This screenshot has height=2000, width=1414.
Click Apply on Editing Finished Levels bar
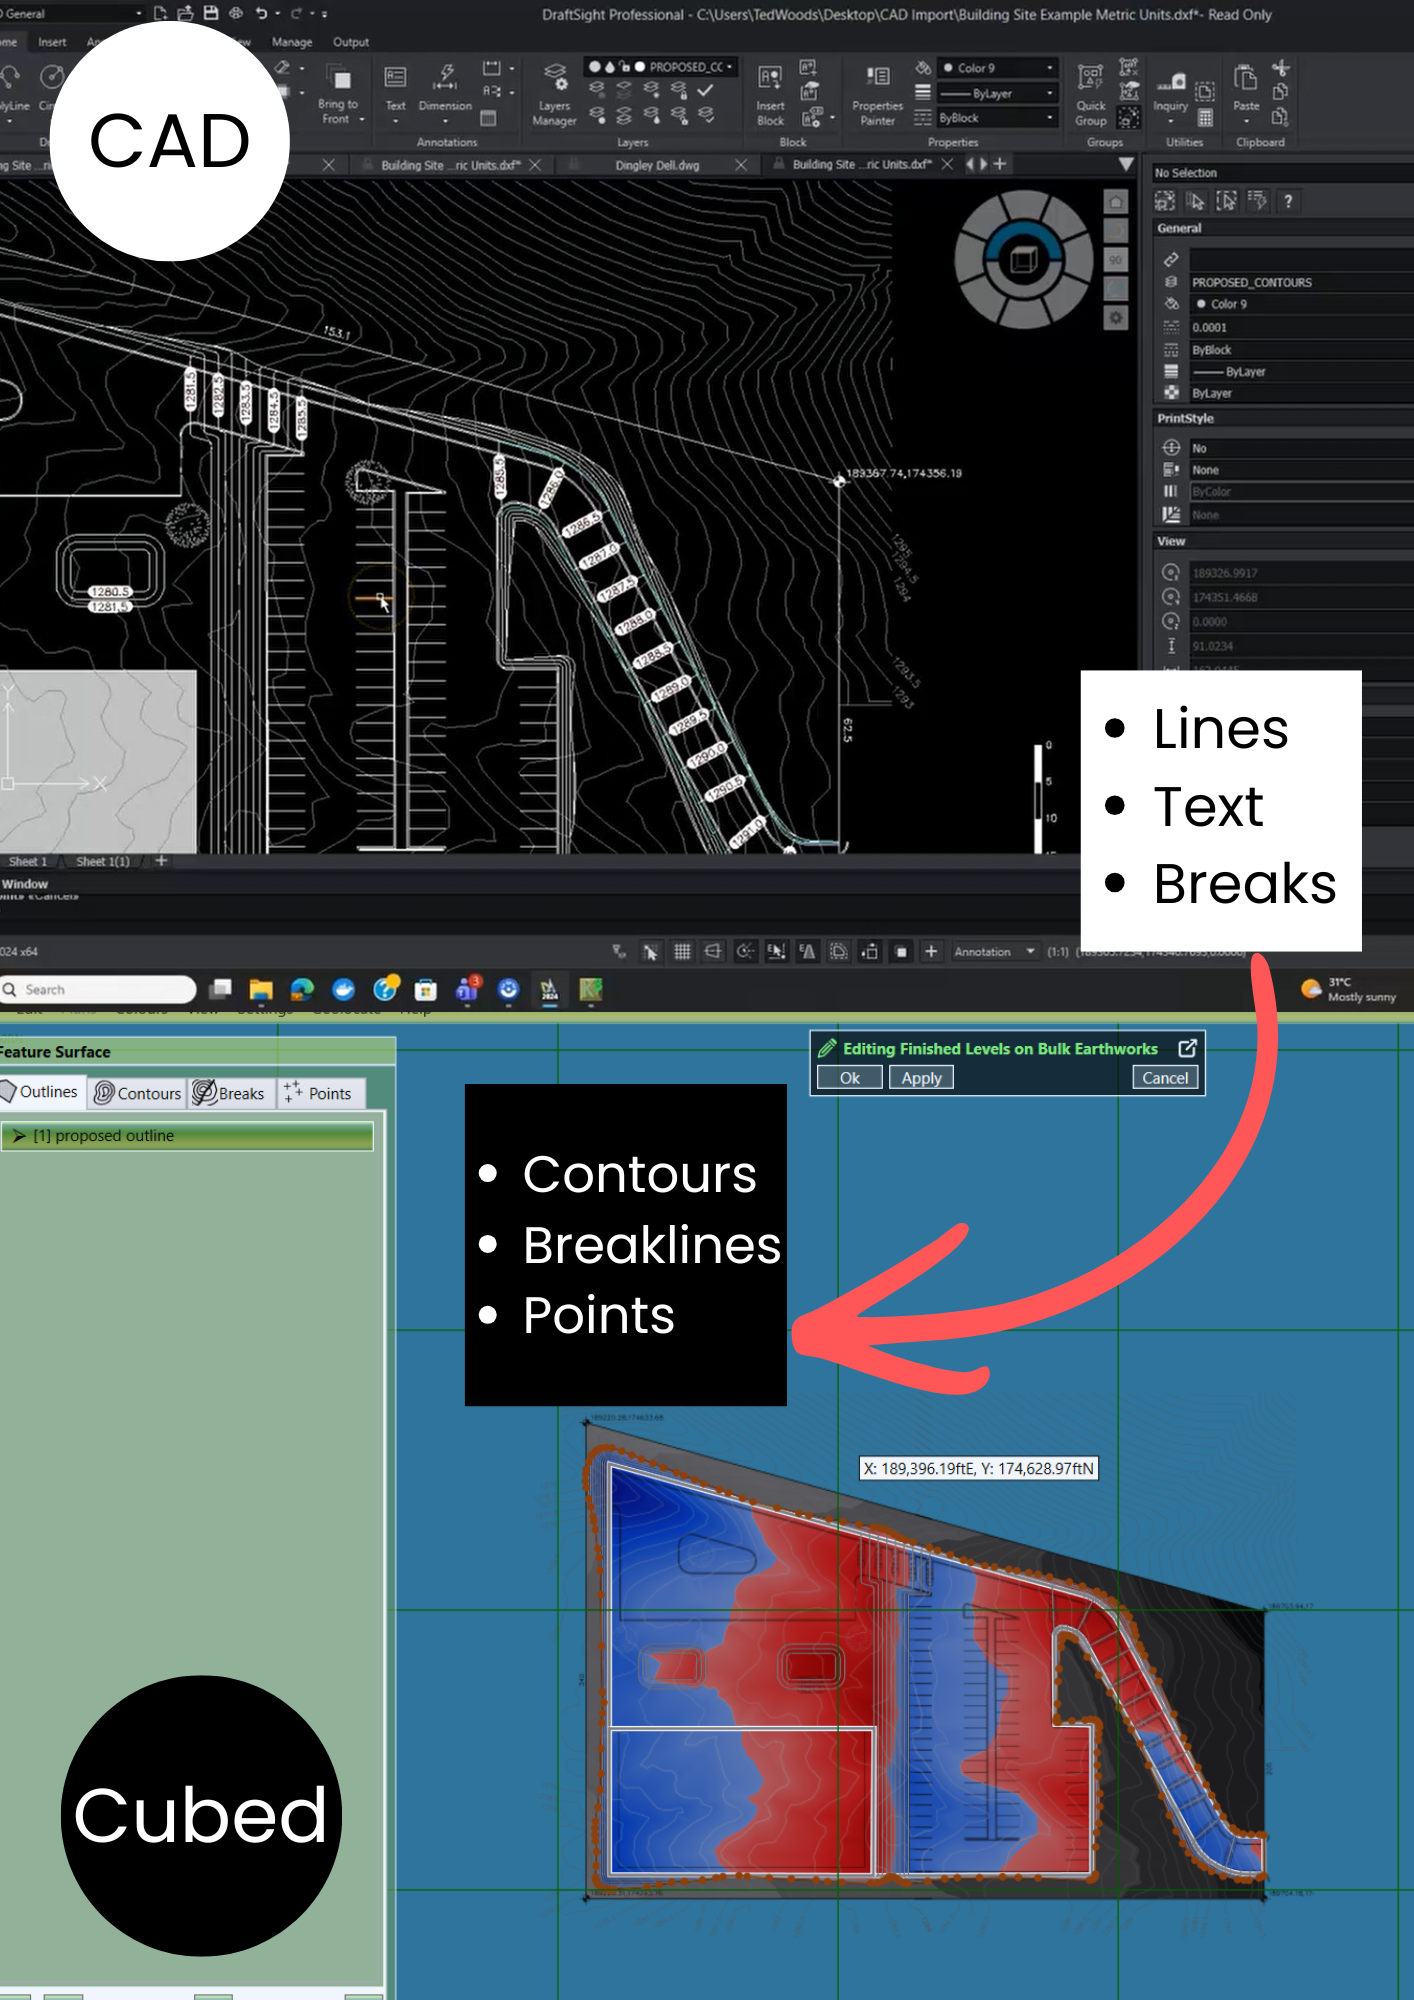921,1078
